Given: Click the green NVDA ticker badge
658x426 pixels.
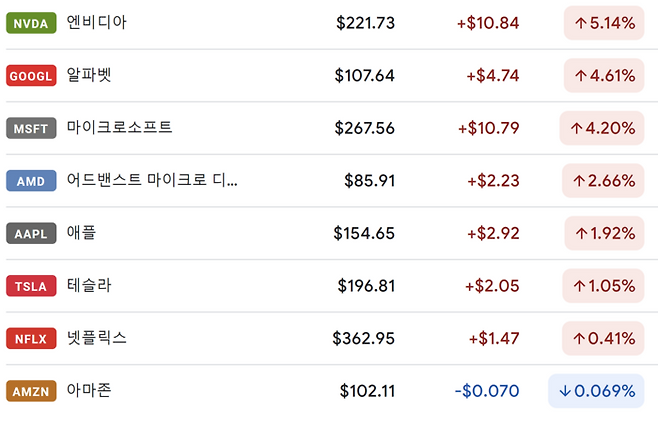Looking at the screenshot, I should click(31, 22).
